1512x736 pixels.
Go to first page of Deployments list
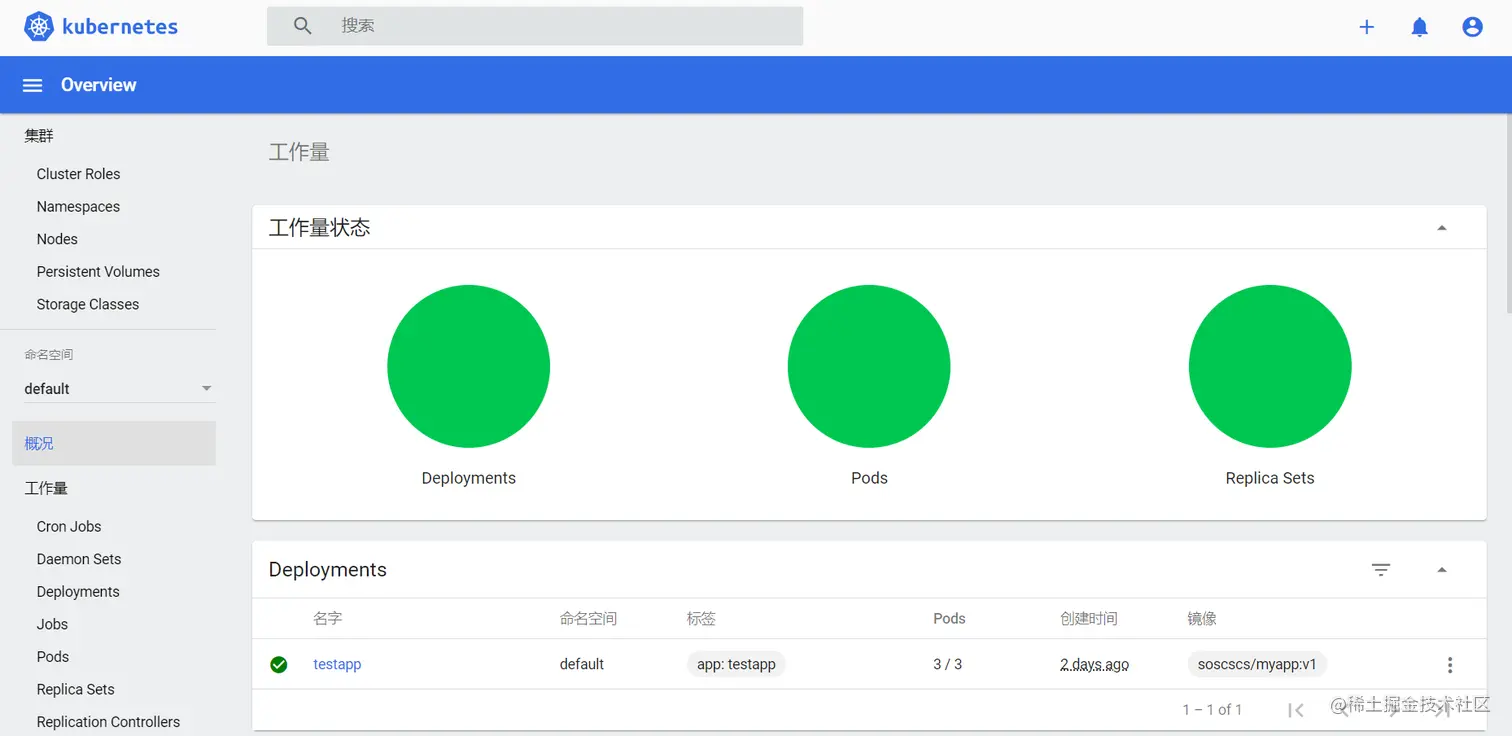click(x=1296, y=710)
